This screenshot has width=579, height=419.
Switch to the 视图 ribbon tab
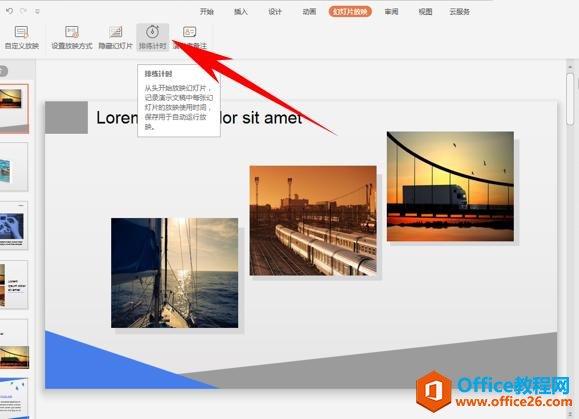(425, 12)
